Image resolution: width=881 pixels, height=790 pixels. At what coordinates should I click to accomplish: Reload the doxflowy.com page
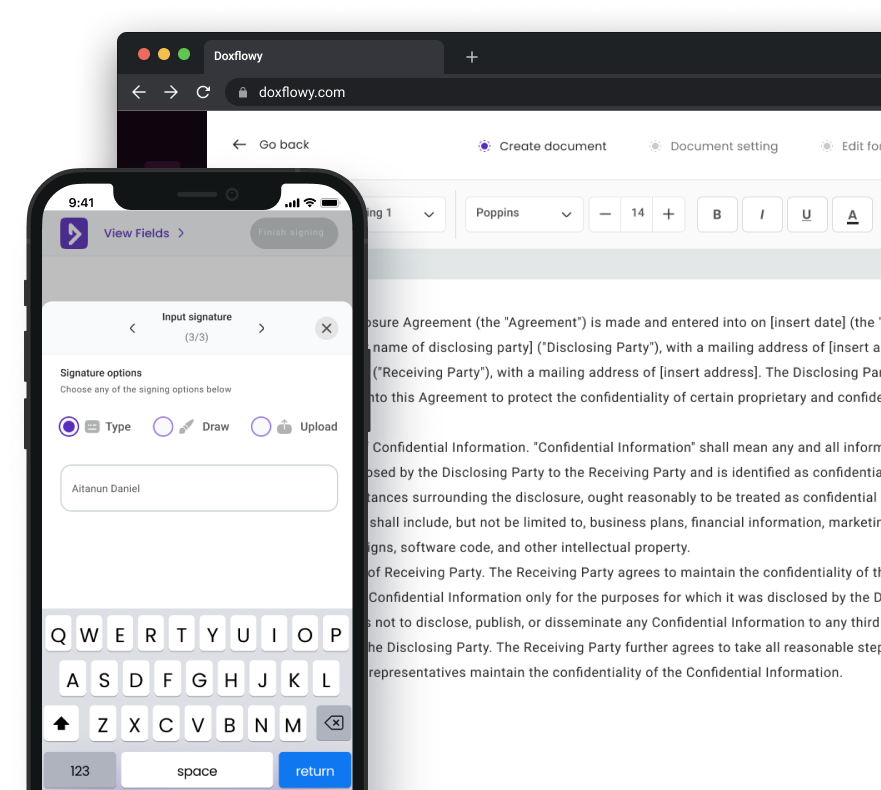click(x=203, y=92)
